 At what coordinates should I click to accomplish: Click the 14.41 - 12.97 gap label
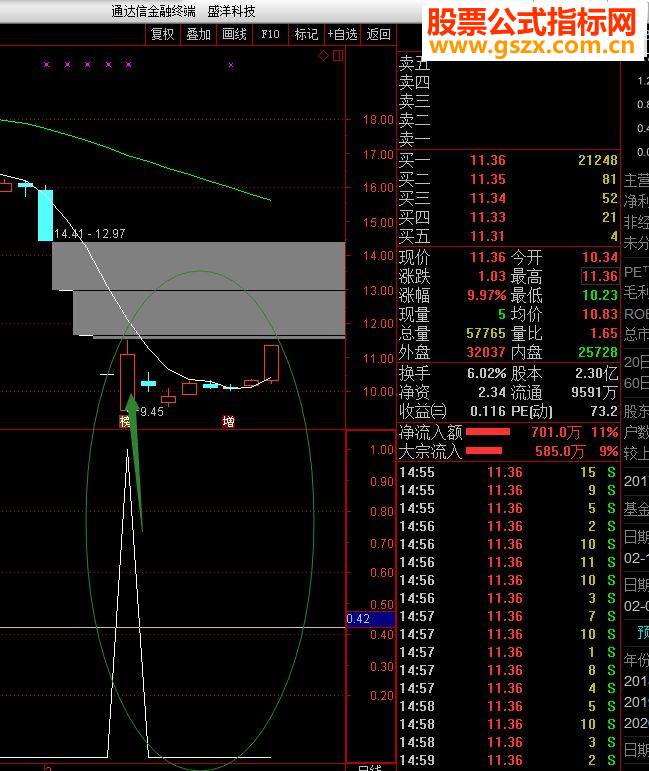tap(90, 234)
